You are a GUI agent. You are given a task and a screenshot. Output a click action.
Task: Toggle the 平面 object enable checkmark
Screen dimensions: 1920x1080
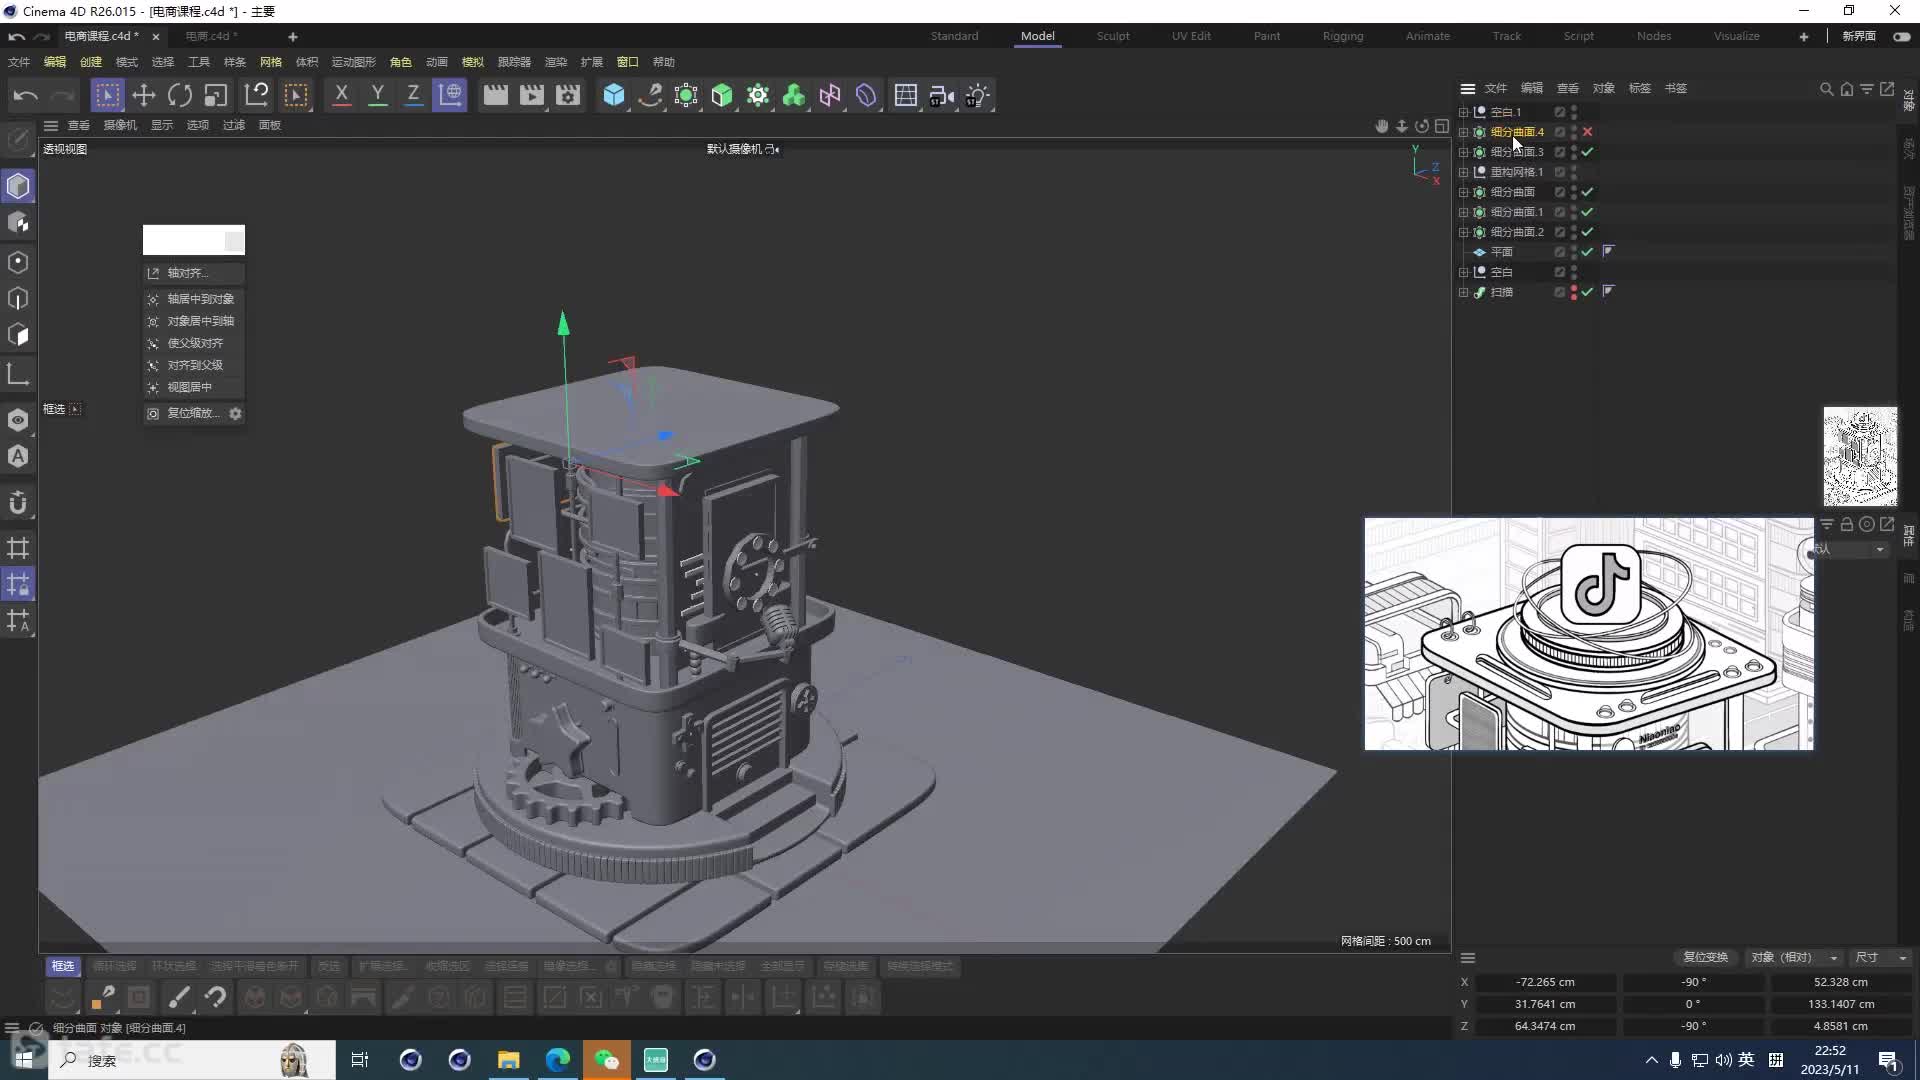[x=1587, y=252]
